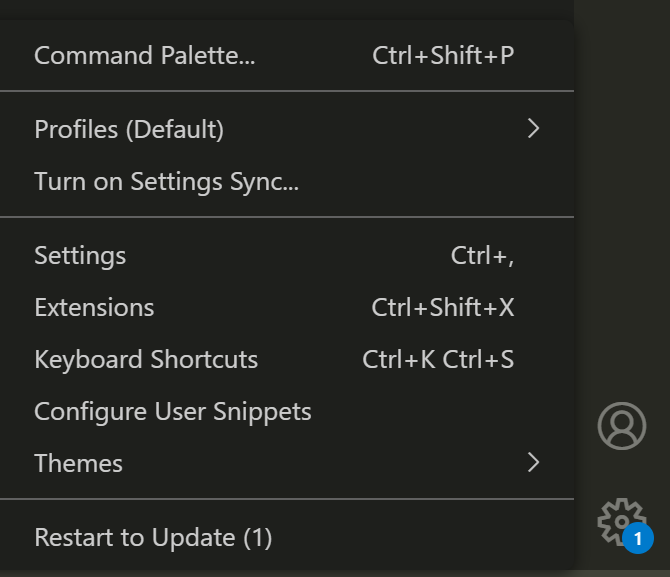The image size is (670, 577).
Task: Open Settings from the menu
Action: [x=80, y=255]
